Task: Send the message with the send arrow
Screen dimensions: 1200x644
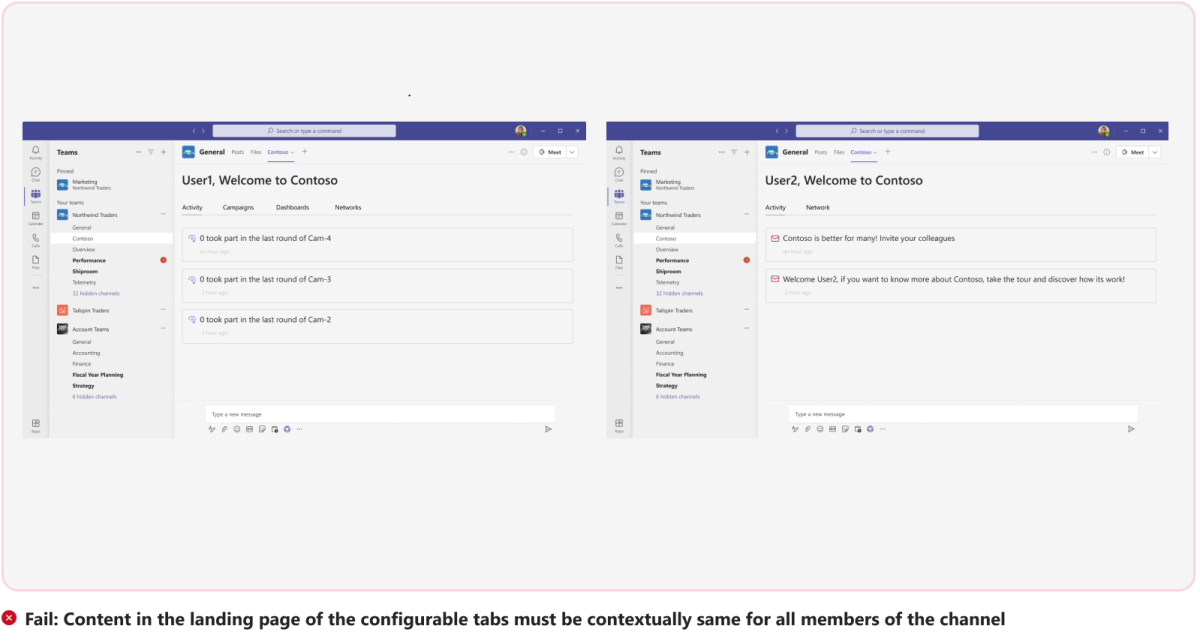Action: [548, 429]
